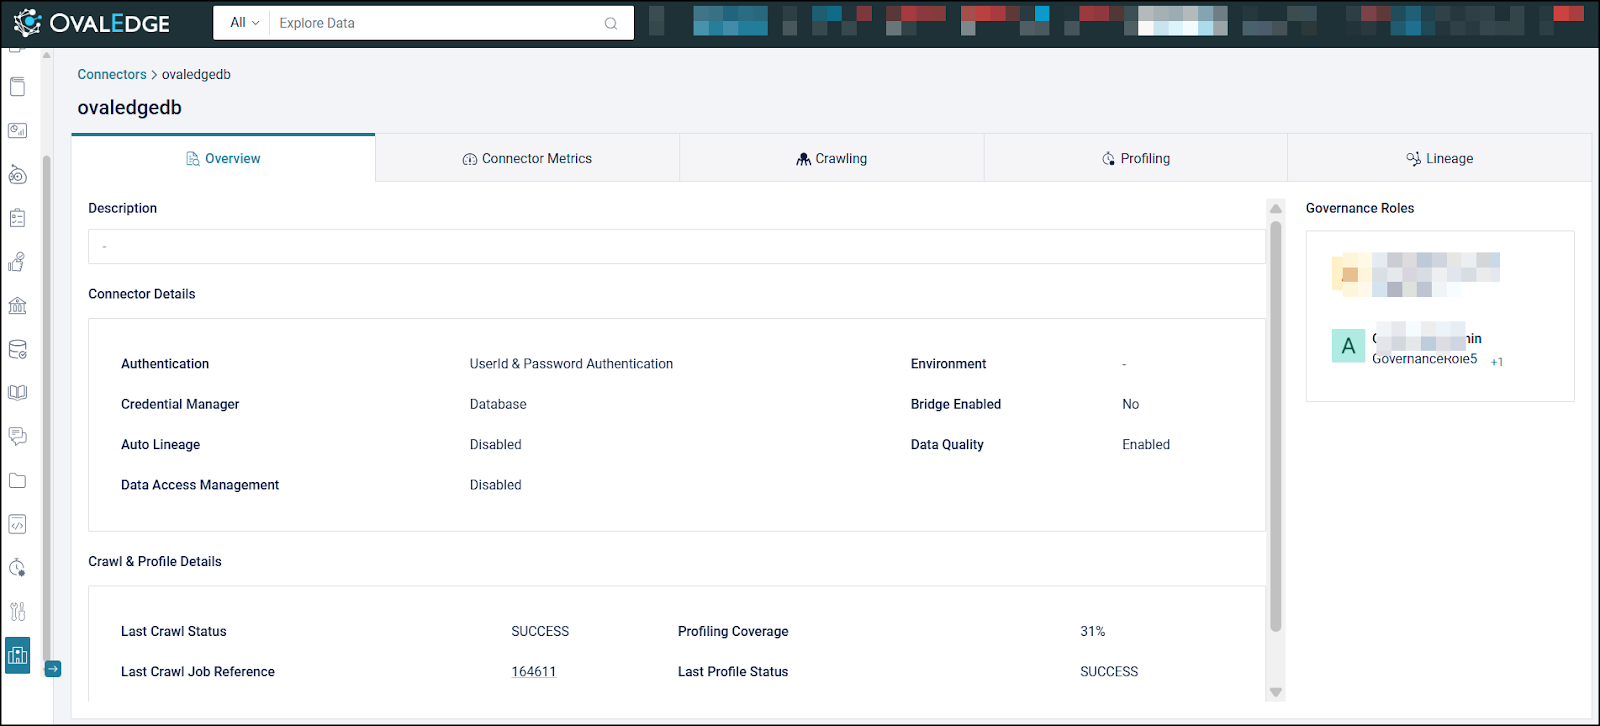The width and height of the screenshot is (1600, 726).
Task: Click the highlighted administration icon in sidebar
Action: pos(17,656)
